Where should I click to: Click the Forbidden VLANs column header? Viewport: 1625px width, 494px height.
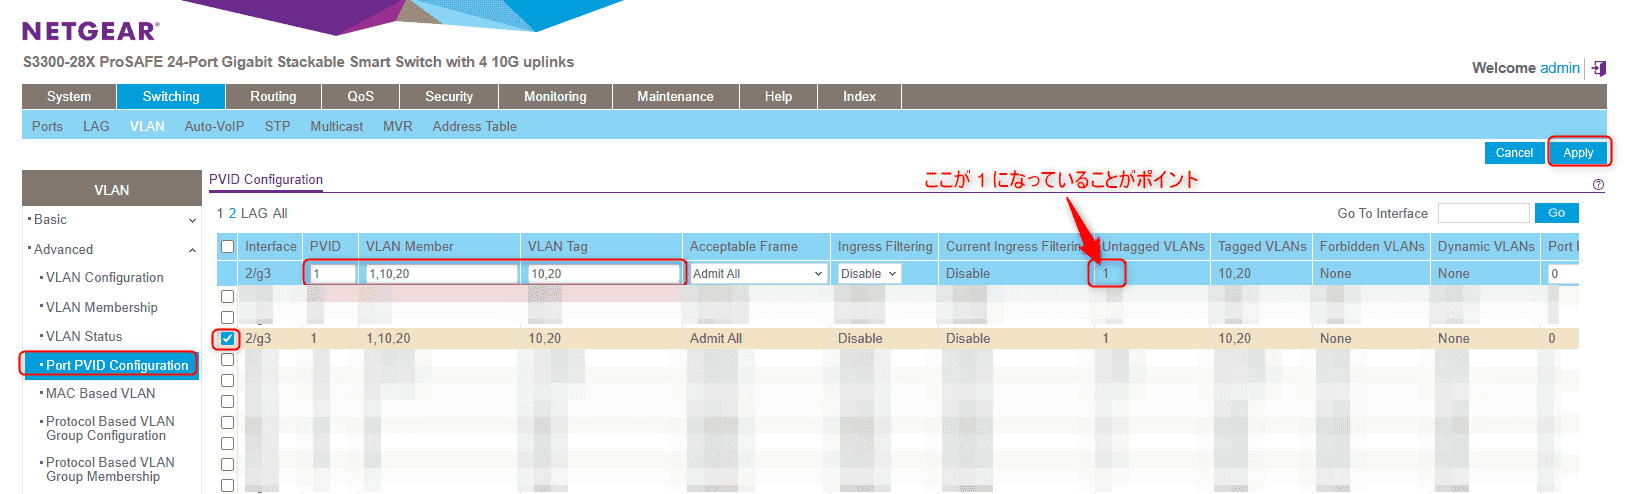tap(1372, 247)
